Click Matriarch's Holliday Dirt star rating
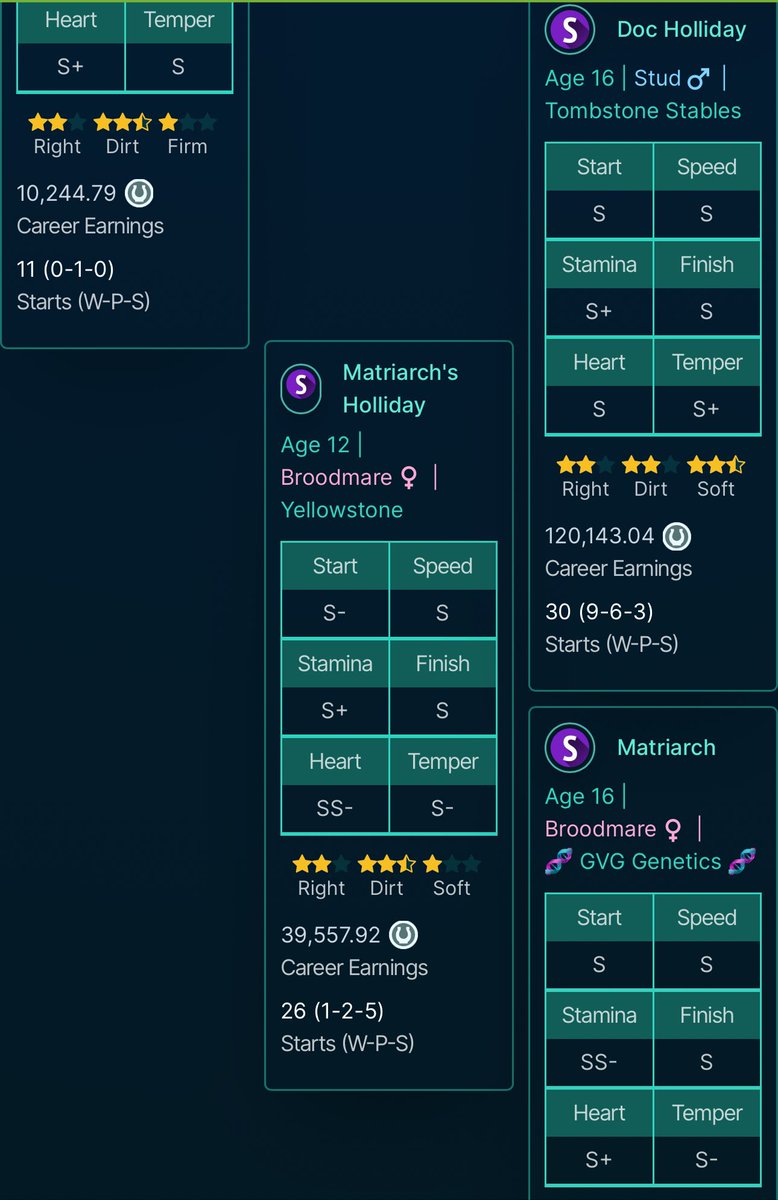 pyautogui.click(x=387, y=864)
